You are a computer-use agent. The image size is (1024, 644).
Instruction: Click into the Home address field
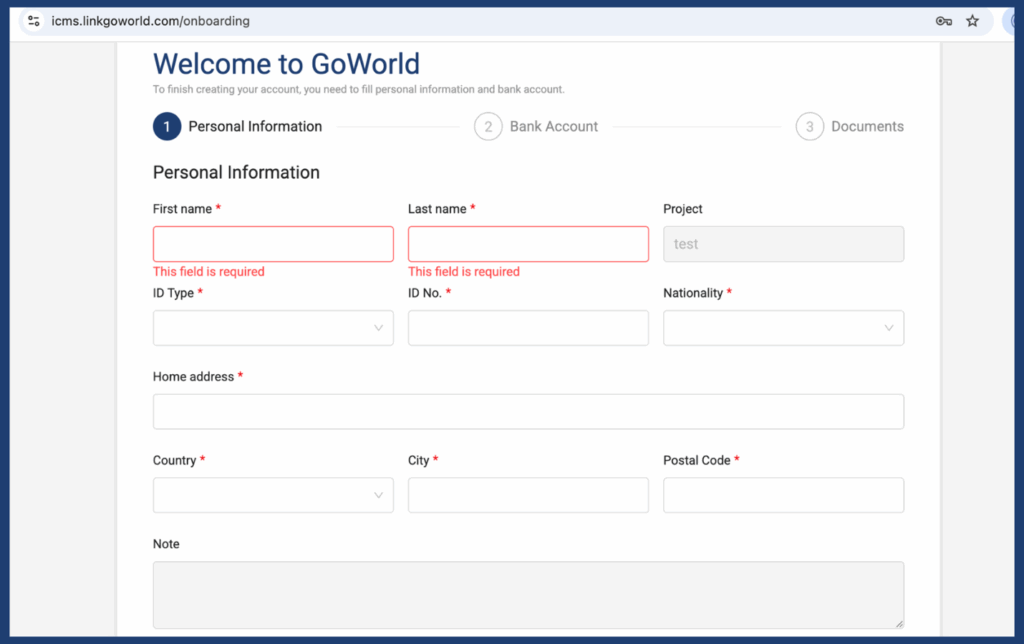click(x=528, y=411)
